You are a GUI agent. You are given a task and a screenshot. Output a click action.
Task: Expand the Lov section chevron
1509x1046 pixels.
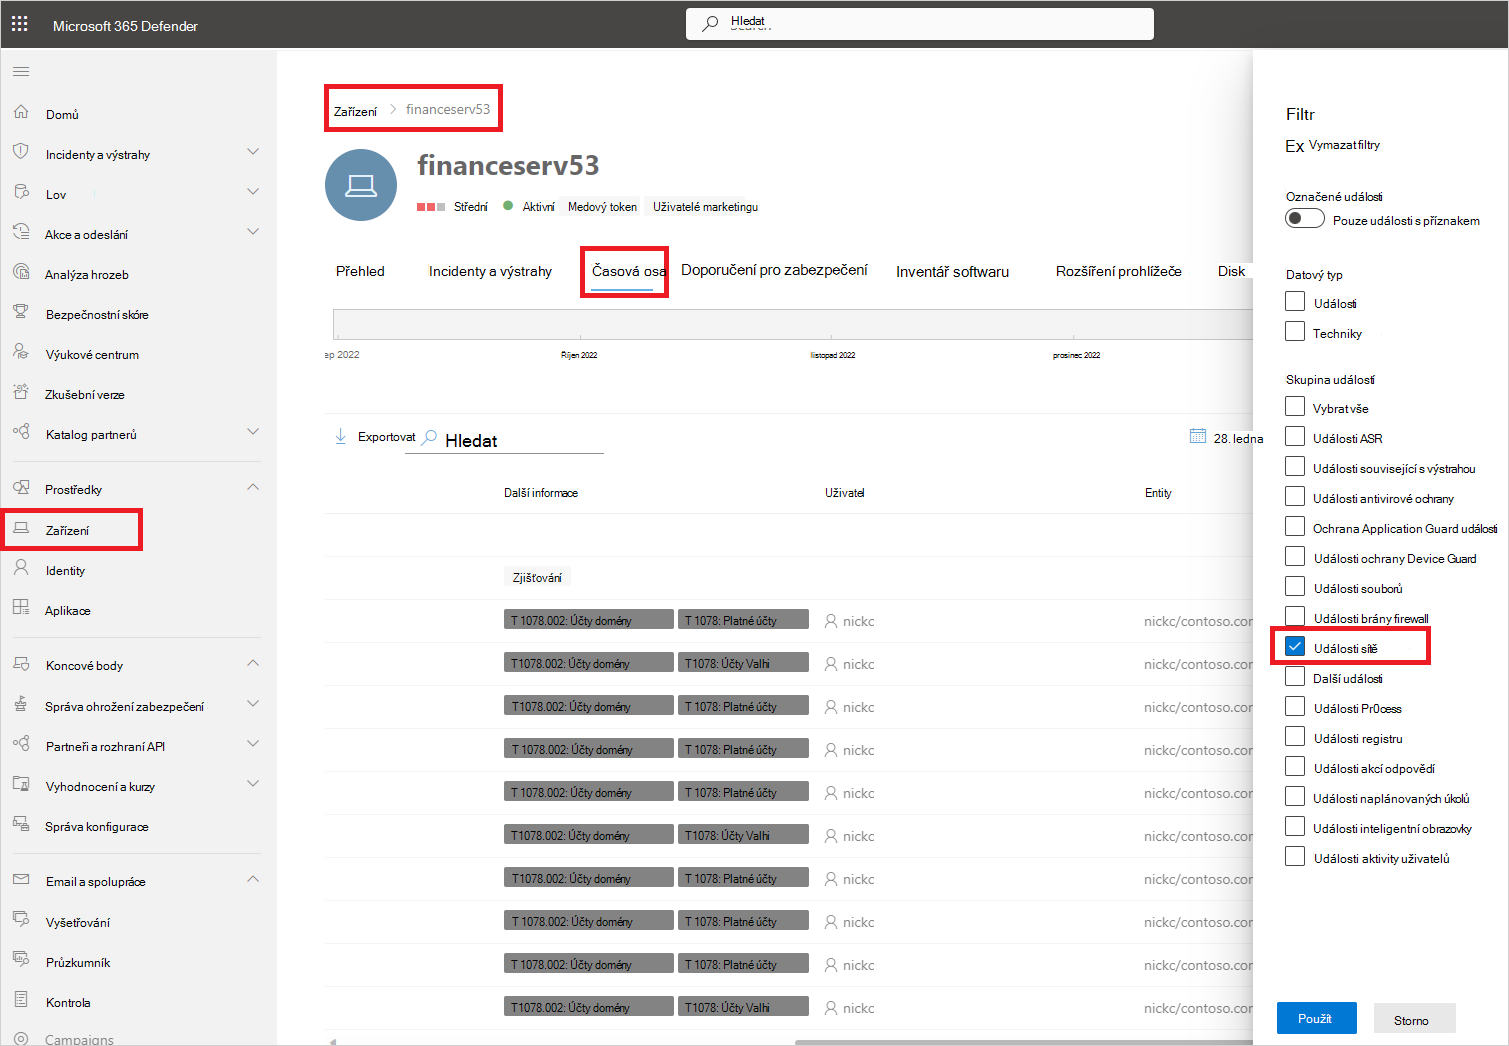(x=253, y=192)
